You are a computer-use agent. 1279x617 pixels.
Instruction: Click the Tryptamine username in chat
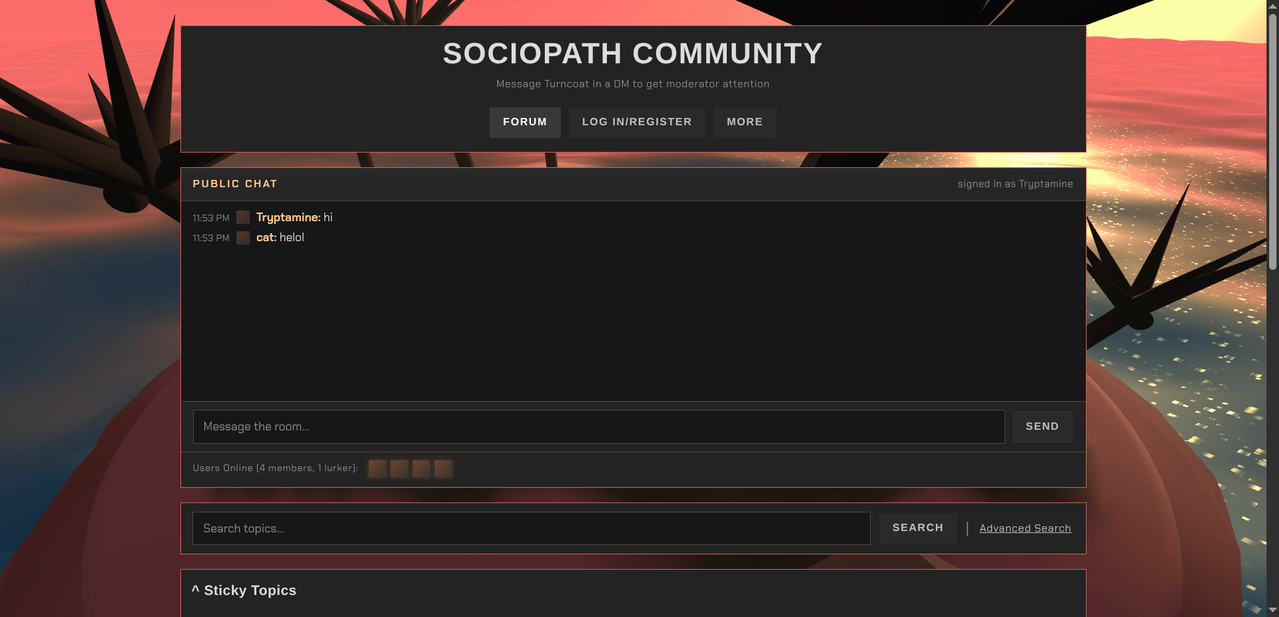[288, 217]
